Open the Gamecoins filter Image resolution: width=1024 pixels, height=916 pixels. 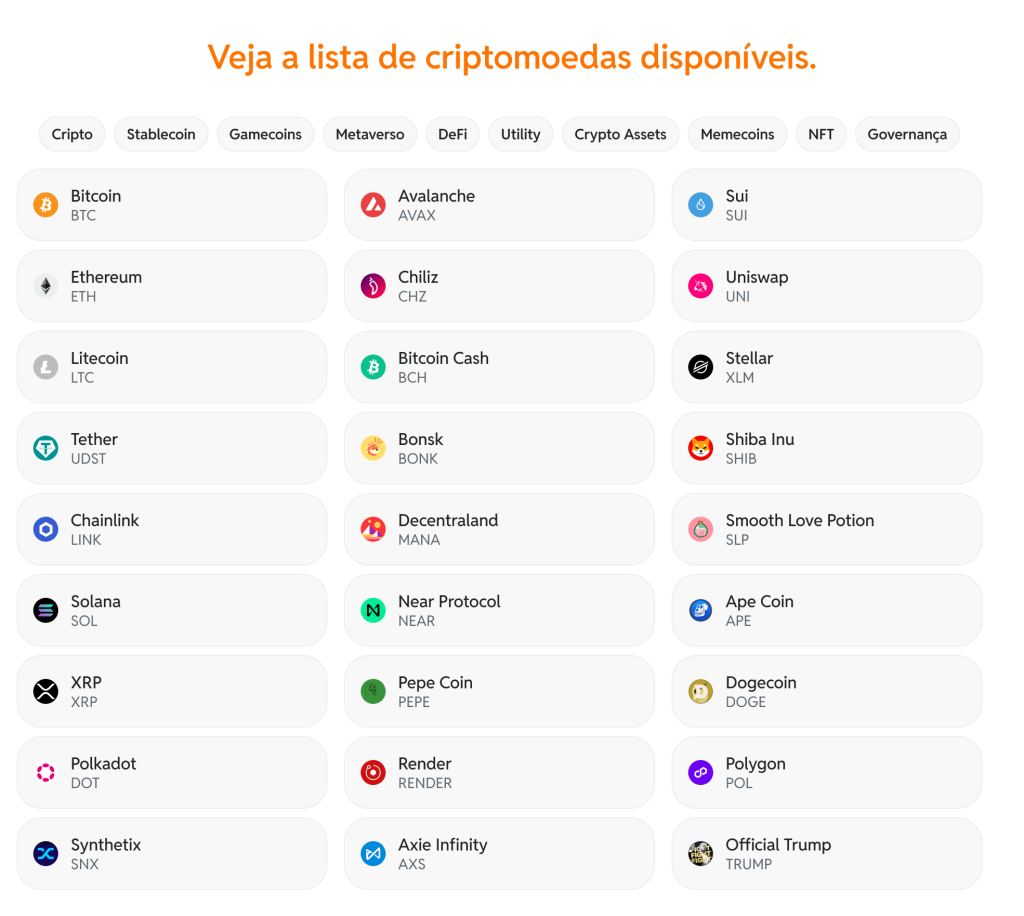[264, 134]
